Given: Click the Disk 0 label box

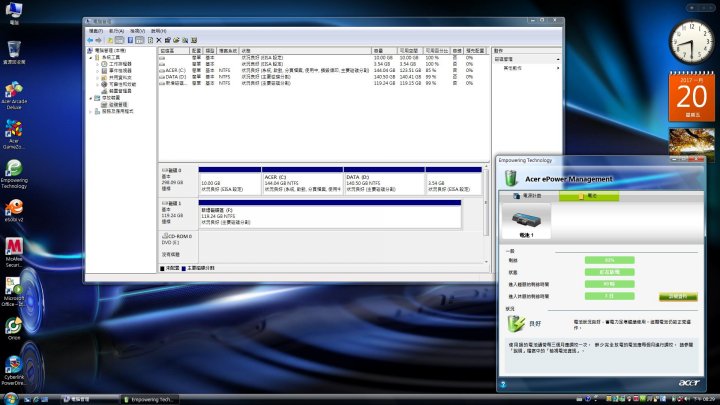Looking at the screenshot, I should [x=178, y=179].
